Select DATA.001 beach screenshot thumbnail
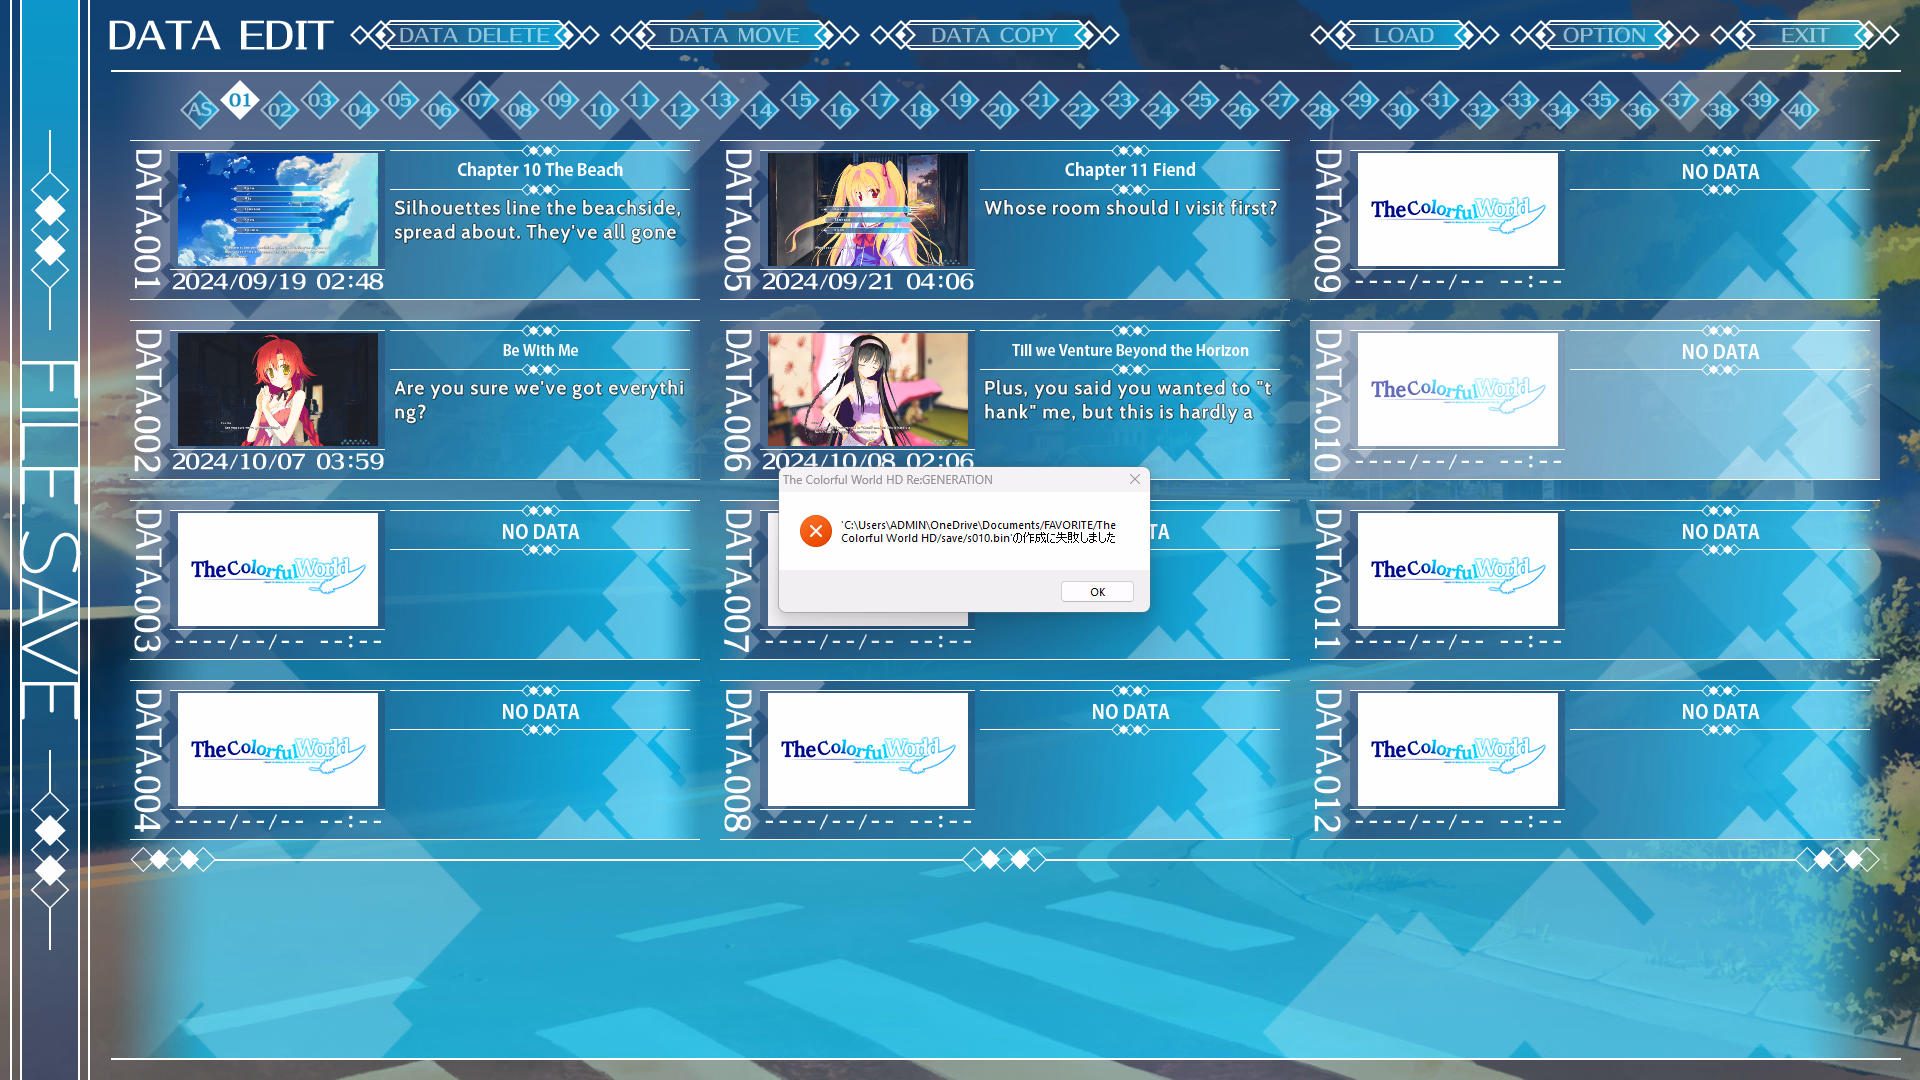Image resolution: width=1920 pixels, height=1080 pixels. [278, 209]
